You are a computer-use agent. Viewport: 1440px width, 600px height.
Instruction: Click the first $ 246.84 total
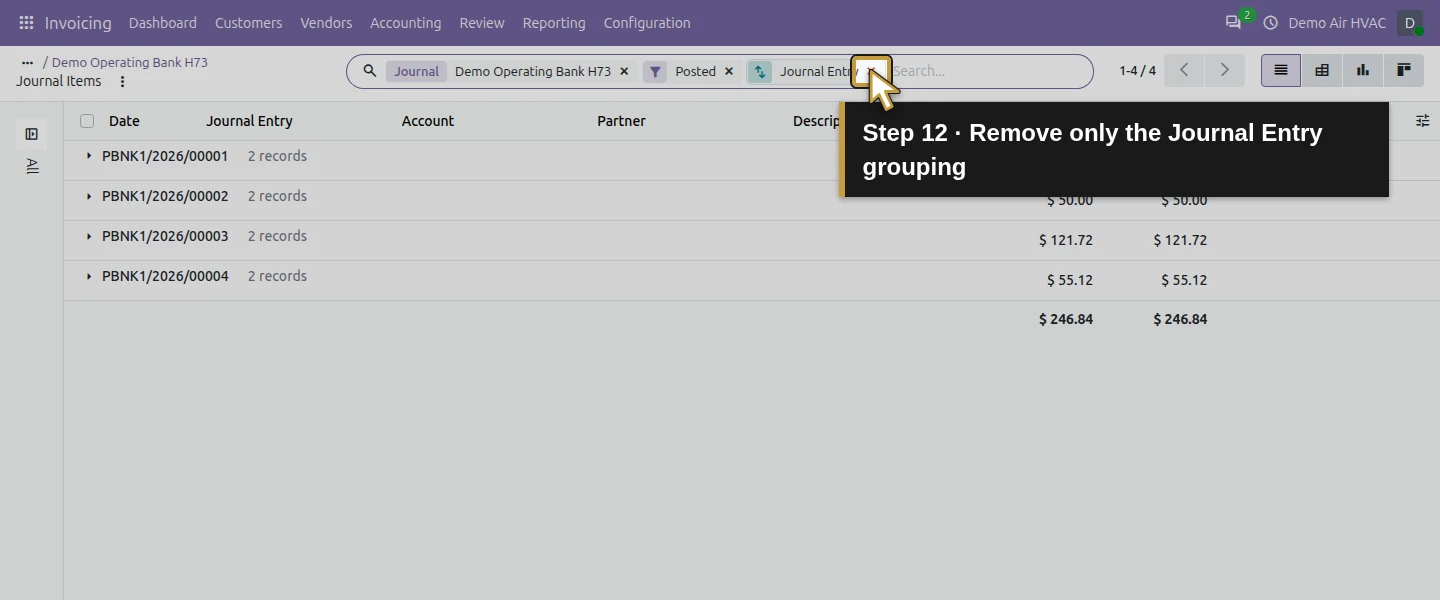click(1066, 319)
